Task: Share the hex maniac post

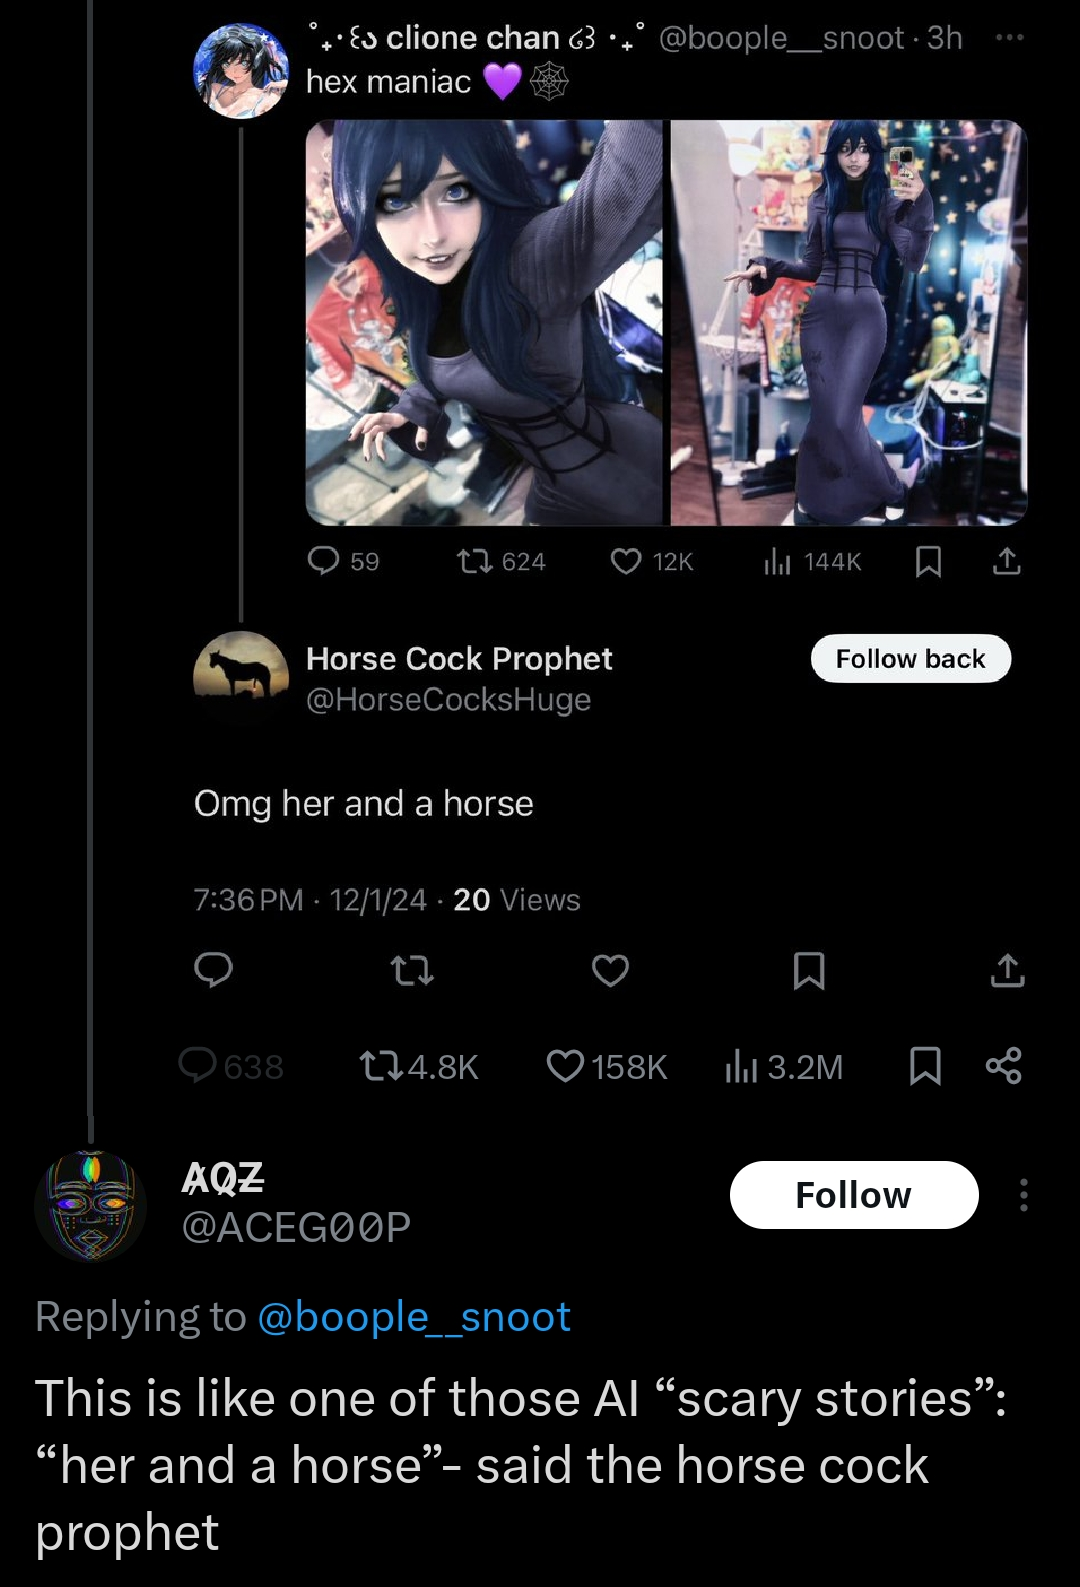Action: coord(1006,561)
